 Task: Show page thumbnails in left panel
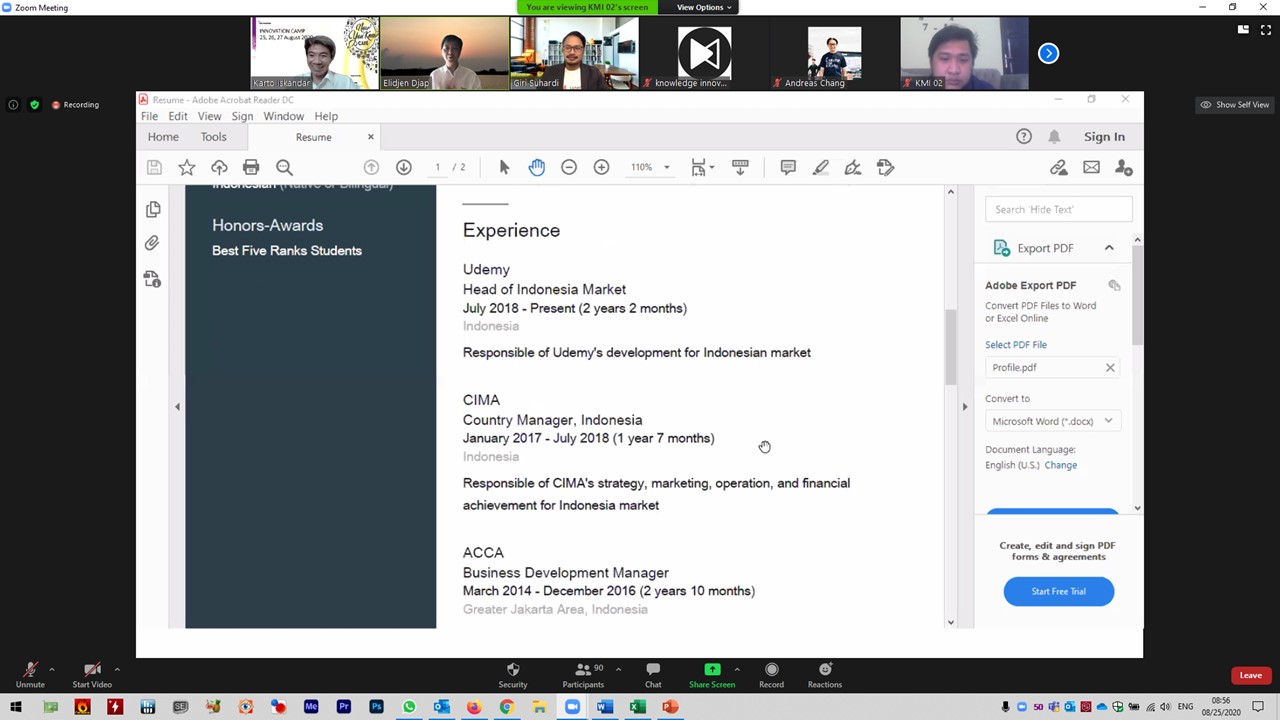point(153,209)
